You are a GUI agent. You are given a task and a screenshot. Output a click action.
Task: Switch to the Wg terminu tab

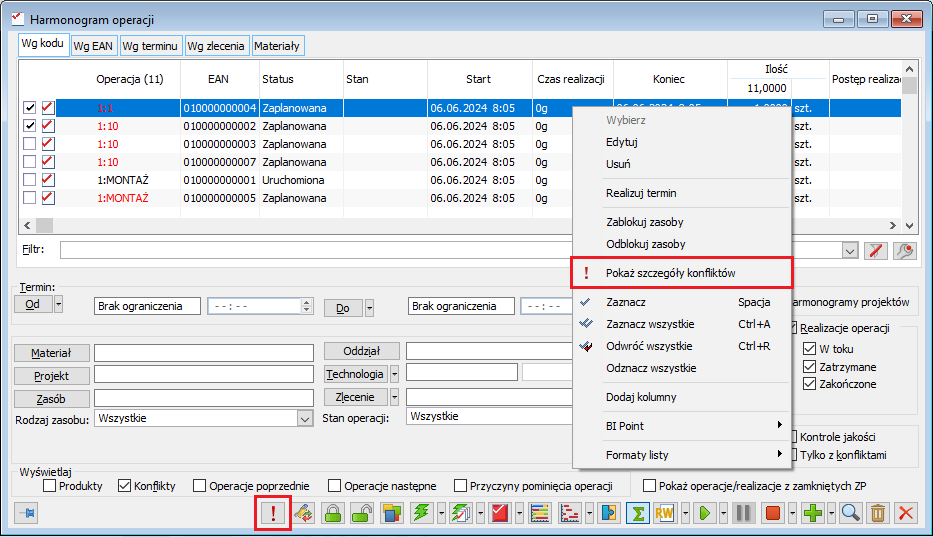tap(150, 46)
